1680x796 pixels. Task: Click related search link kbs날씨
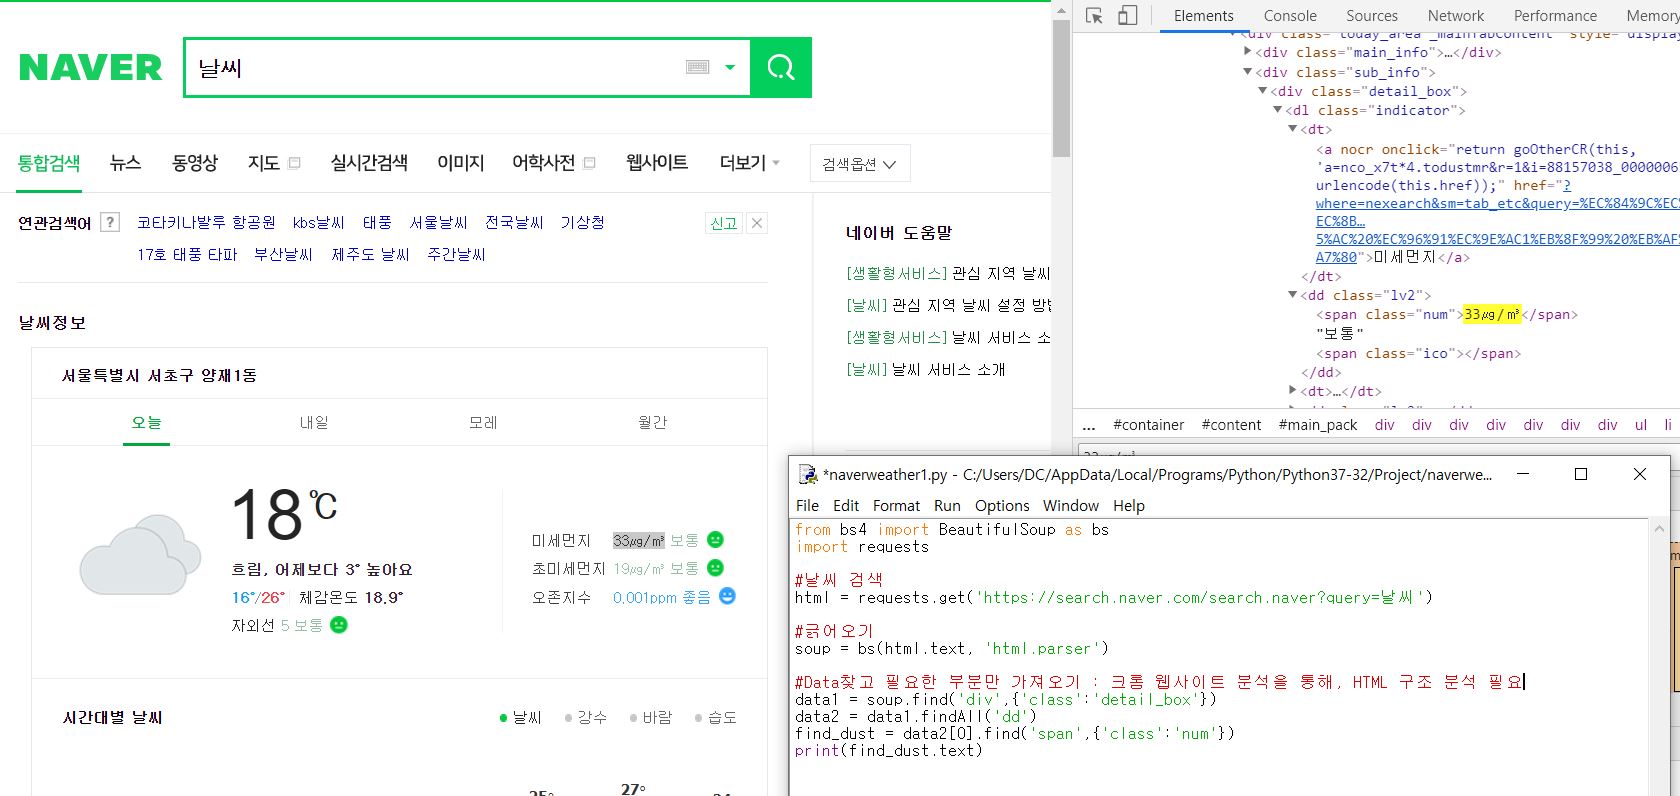pyautogui.click(x=319, y=222)
